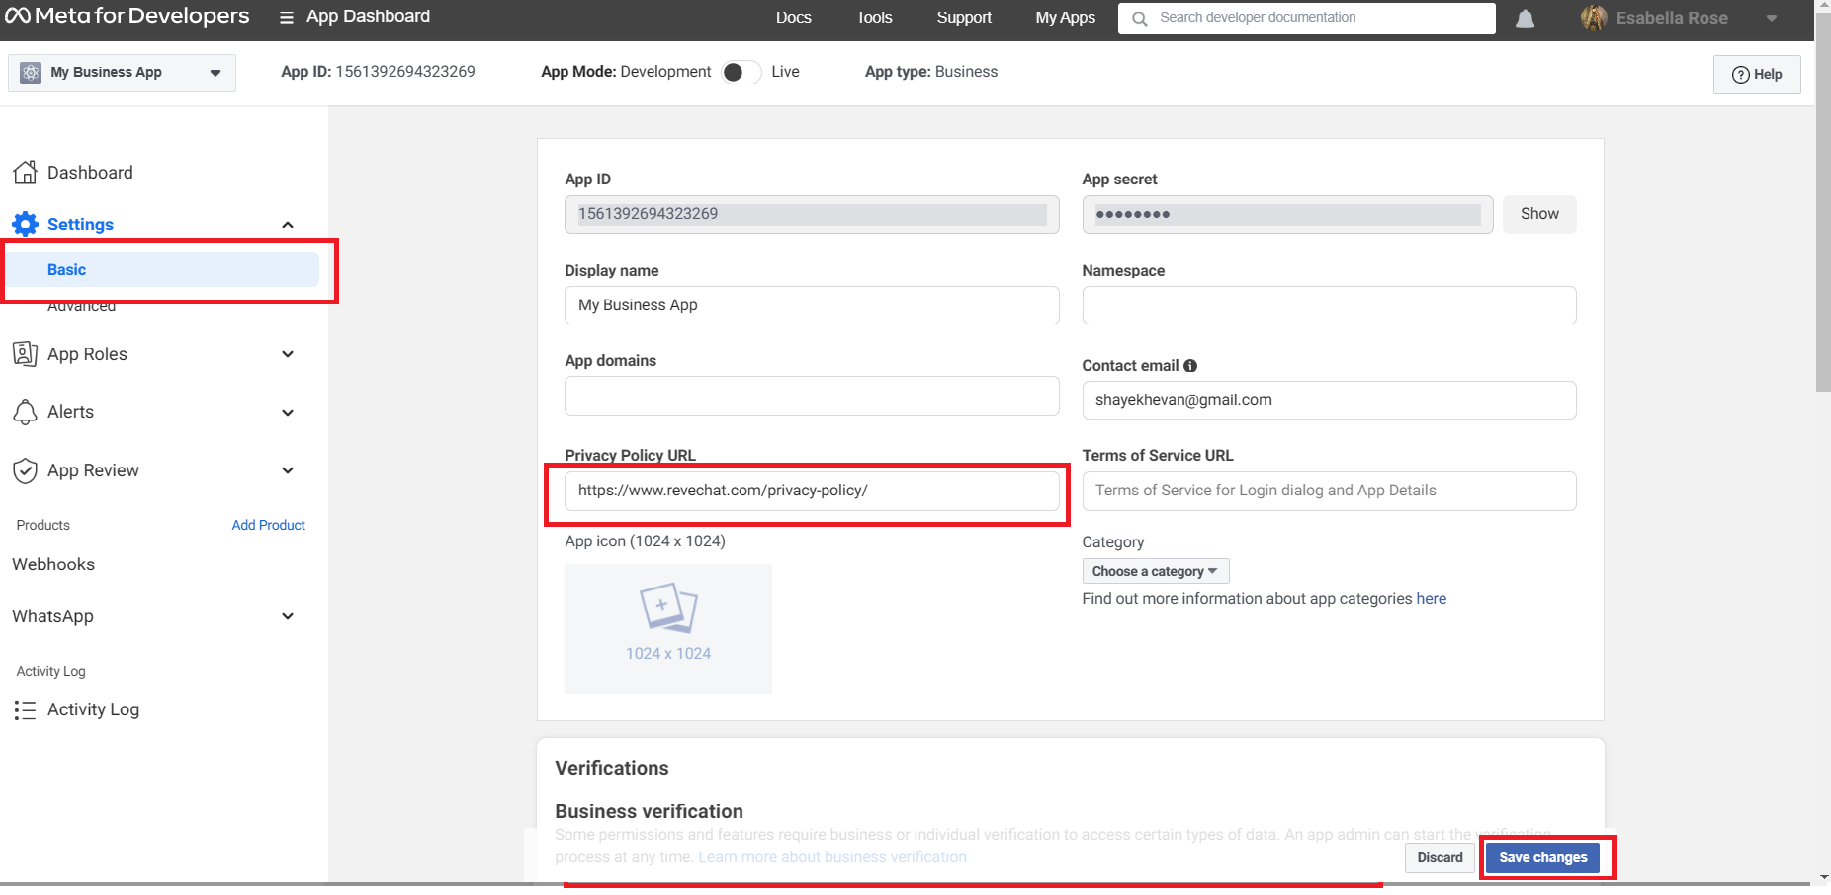The height and width of the screenshot is (895, 1831).
Task: Click the Settings gear icon
Action: pos(26,224)
